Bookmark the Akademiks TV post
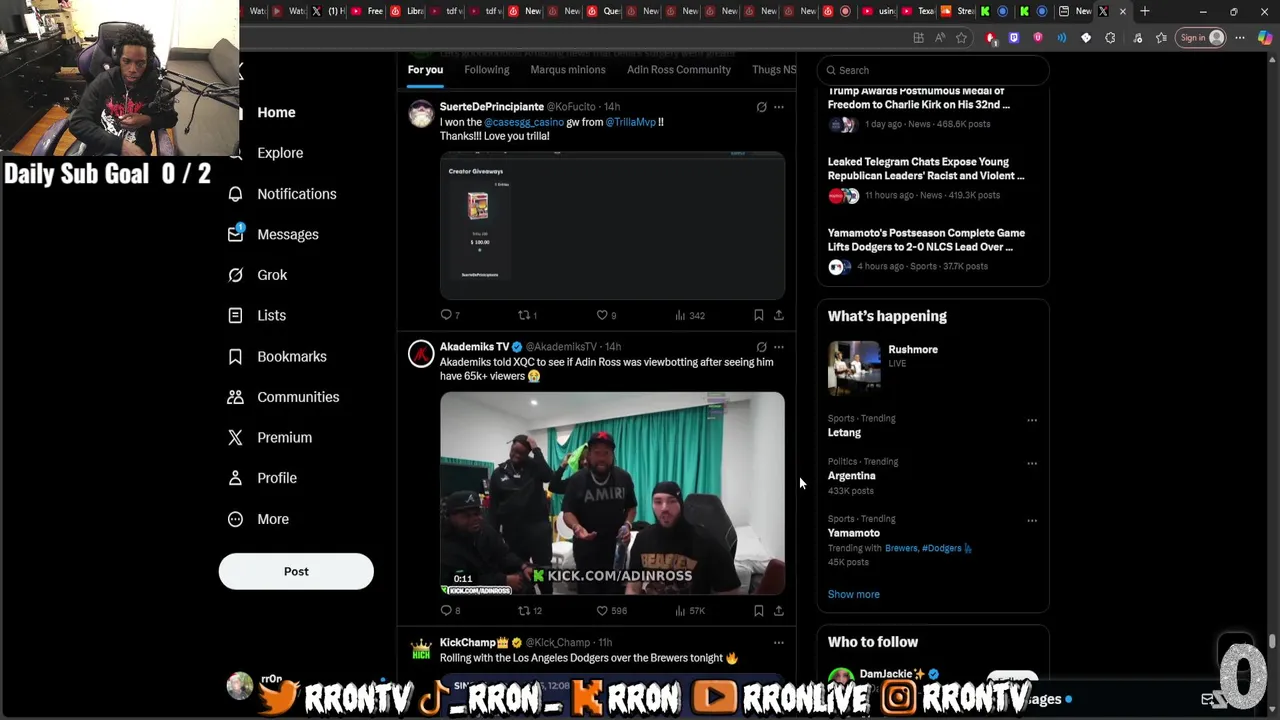 (x=758, y=611)
